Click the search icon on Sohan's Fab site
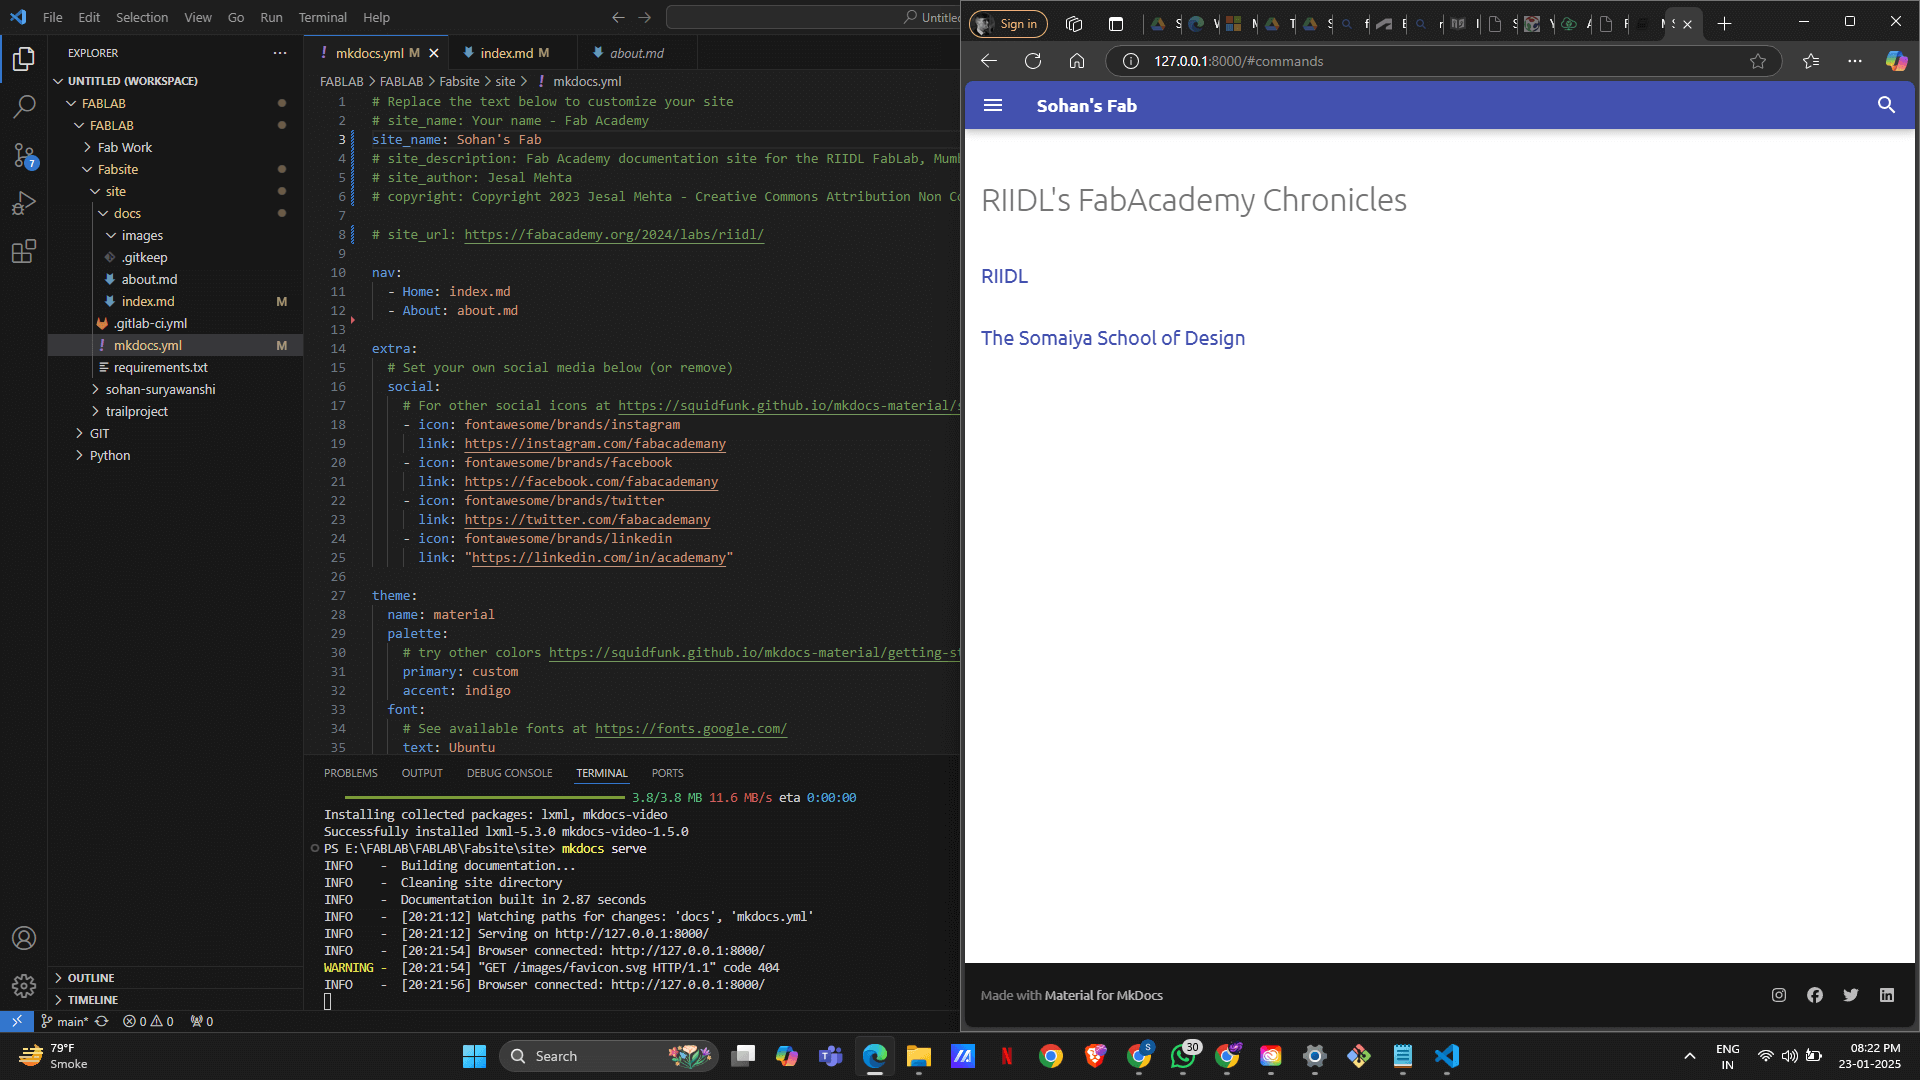Screen dimensions: 1920x1080 pos(1886,105)
